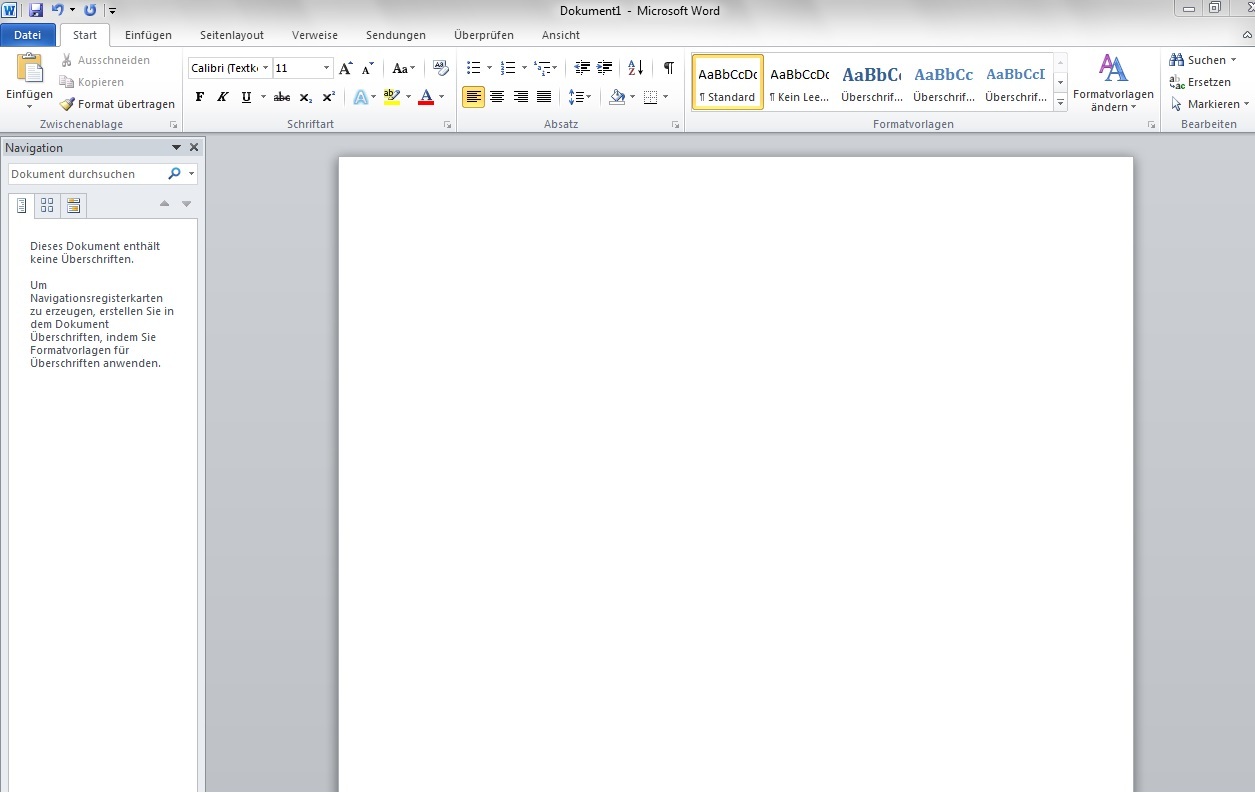Open the Customize Quick Access Toolbar arrow
This screenshot has height=793, width=1255.
112,11
